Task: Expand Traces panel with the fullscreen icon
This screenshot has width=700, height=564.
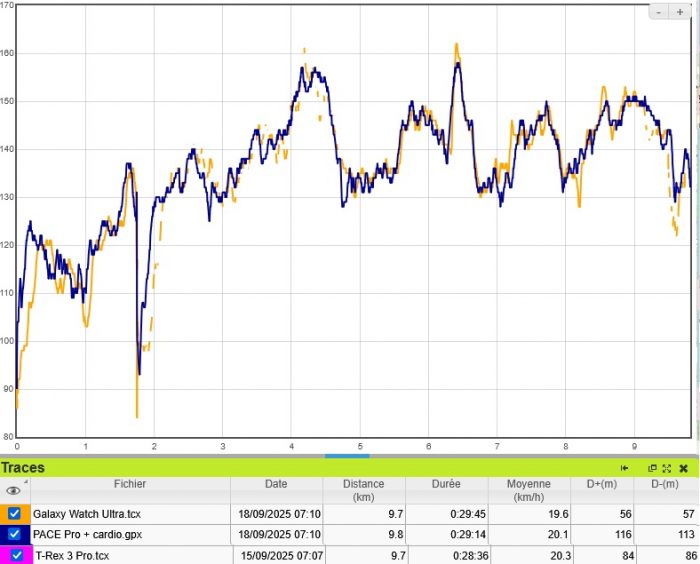Action: [x=666, y=468]
